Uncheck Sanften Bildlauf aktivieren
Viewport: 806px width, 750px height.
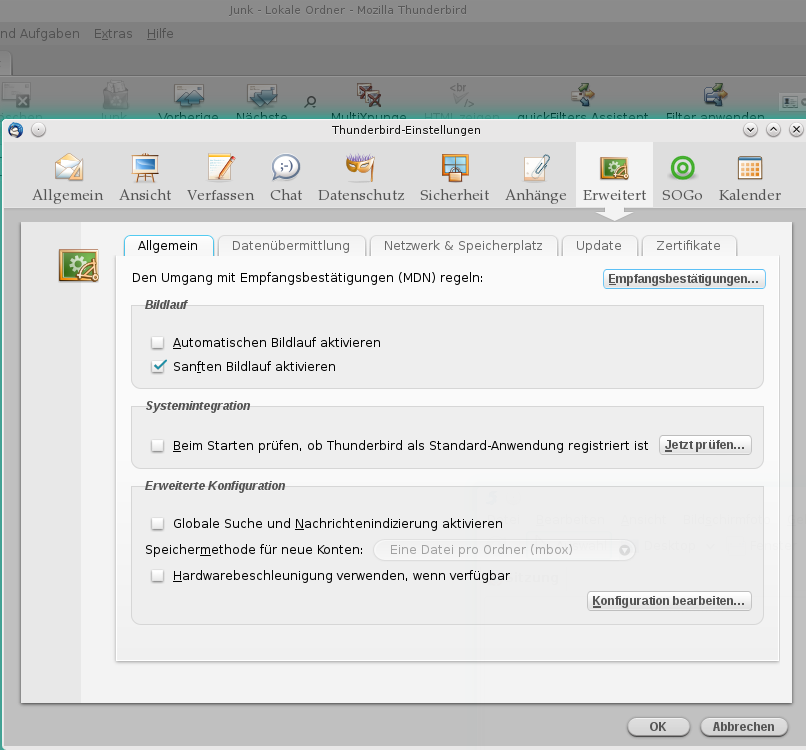coord(158,367)
